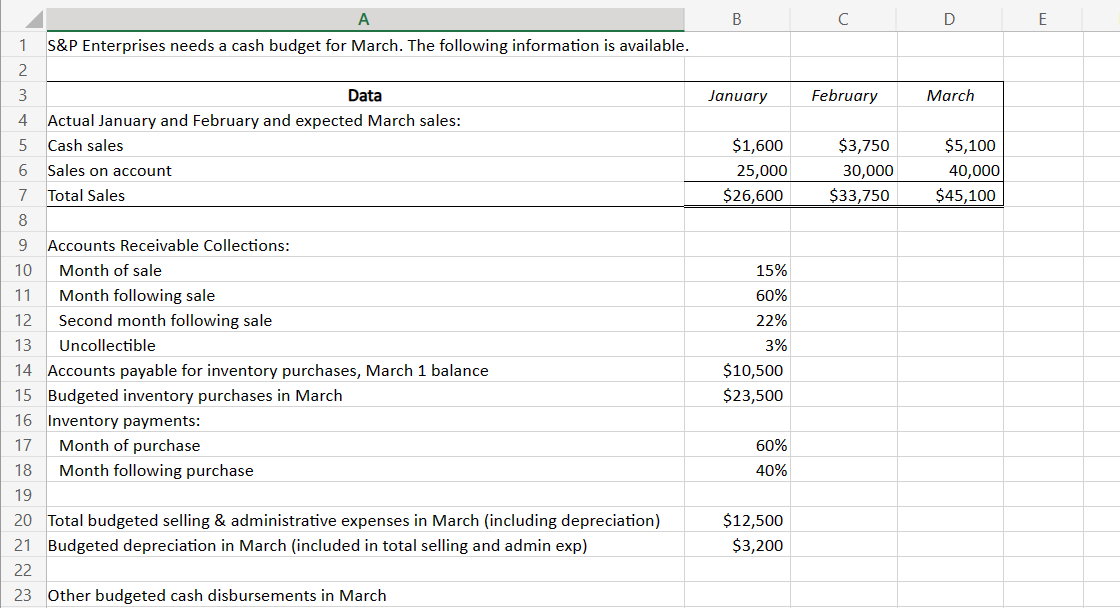Select the $12,500 selling and admin expenses value
The image size is (1120, 608).
tap(737, 520)
